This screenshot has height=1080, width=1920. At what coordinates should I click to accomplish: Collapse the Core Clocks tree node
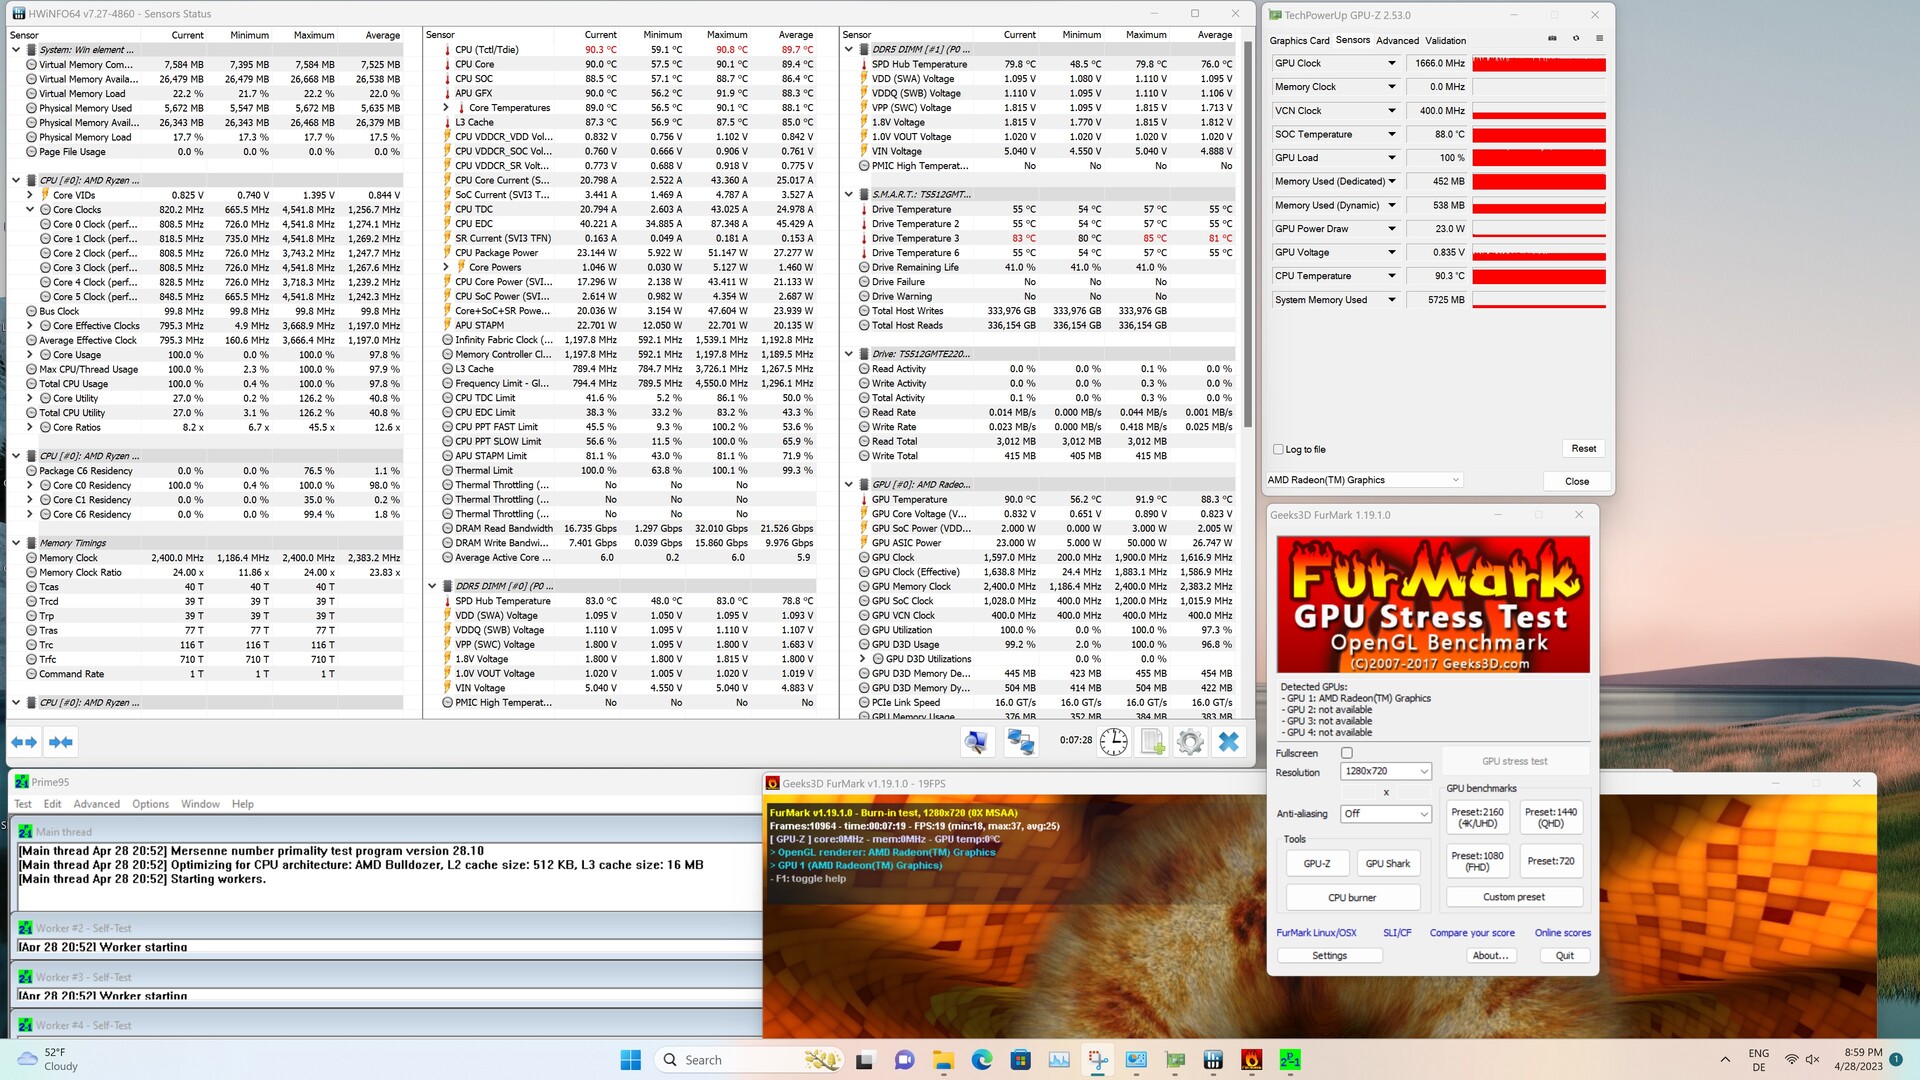tap(30, 210)
